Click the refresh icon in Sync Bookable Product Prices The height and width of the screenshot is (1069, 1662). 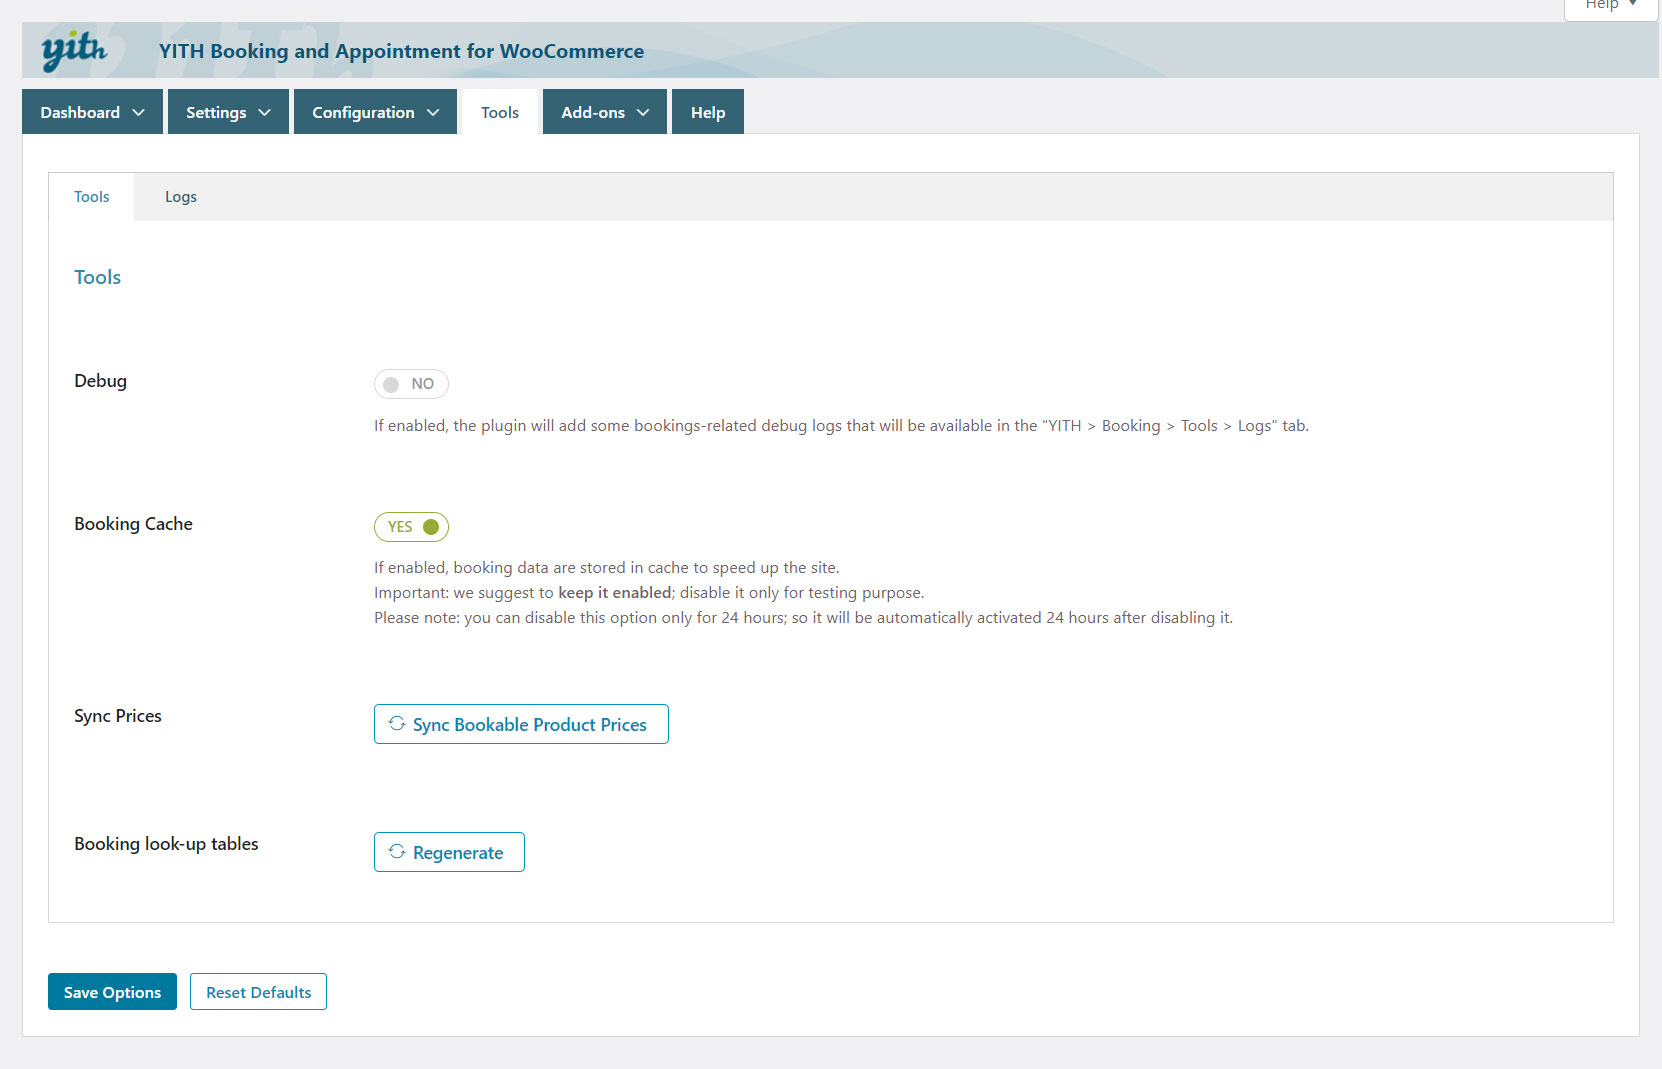(x=397, y=723)
